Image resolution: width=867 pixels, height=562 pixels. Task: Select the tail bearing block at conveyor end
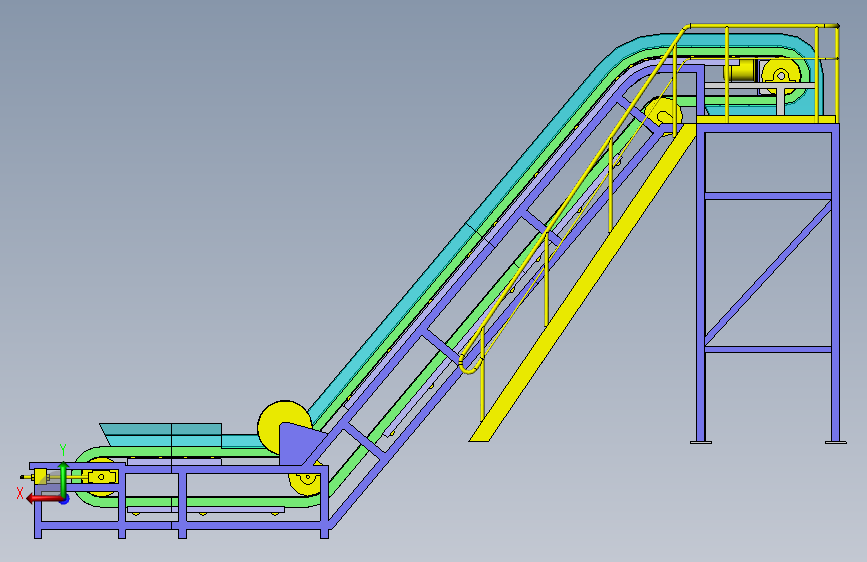coord(103,476)
